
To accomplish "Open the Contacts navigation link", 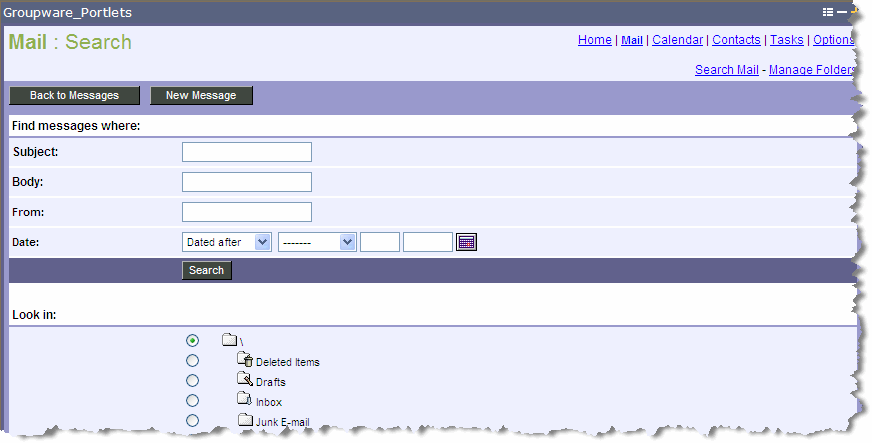I will click(x=736, y=40).
